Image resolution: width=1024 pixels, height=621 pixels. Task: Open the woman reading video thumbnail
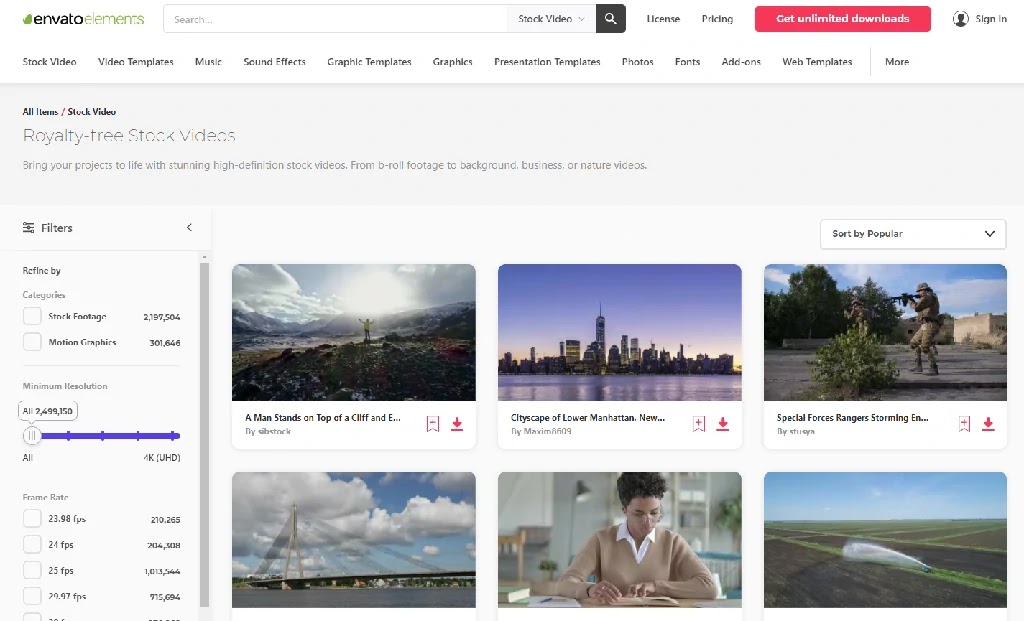[x=619, y=540]
